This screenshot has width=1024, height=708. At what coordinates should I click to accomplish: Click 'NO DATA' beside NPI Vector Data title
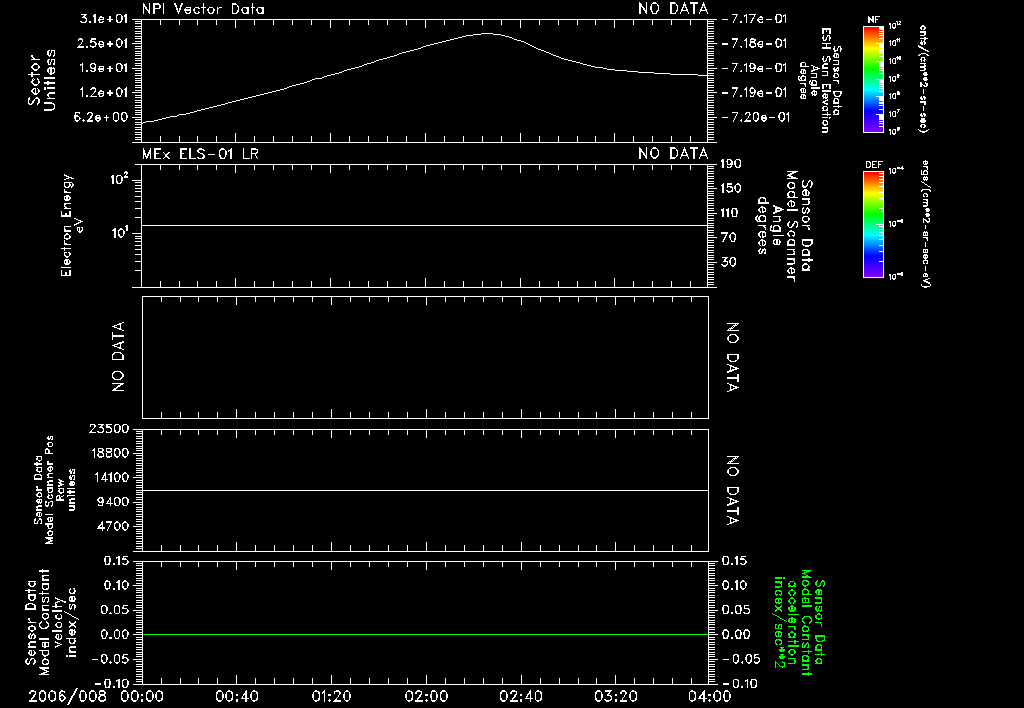pyautogui.click(x=673, y=9)
